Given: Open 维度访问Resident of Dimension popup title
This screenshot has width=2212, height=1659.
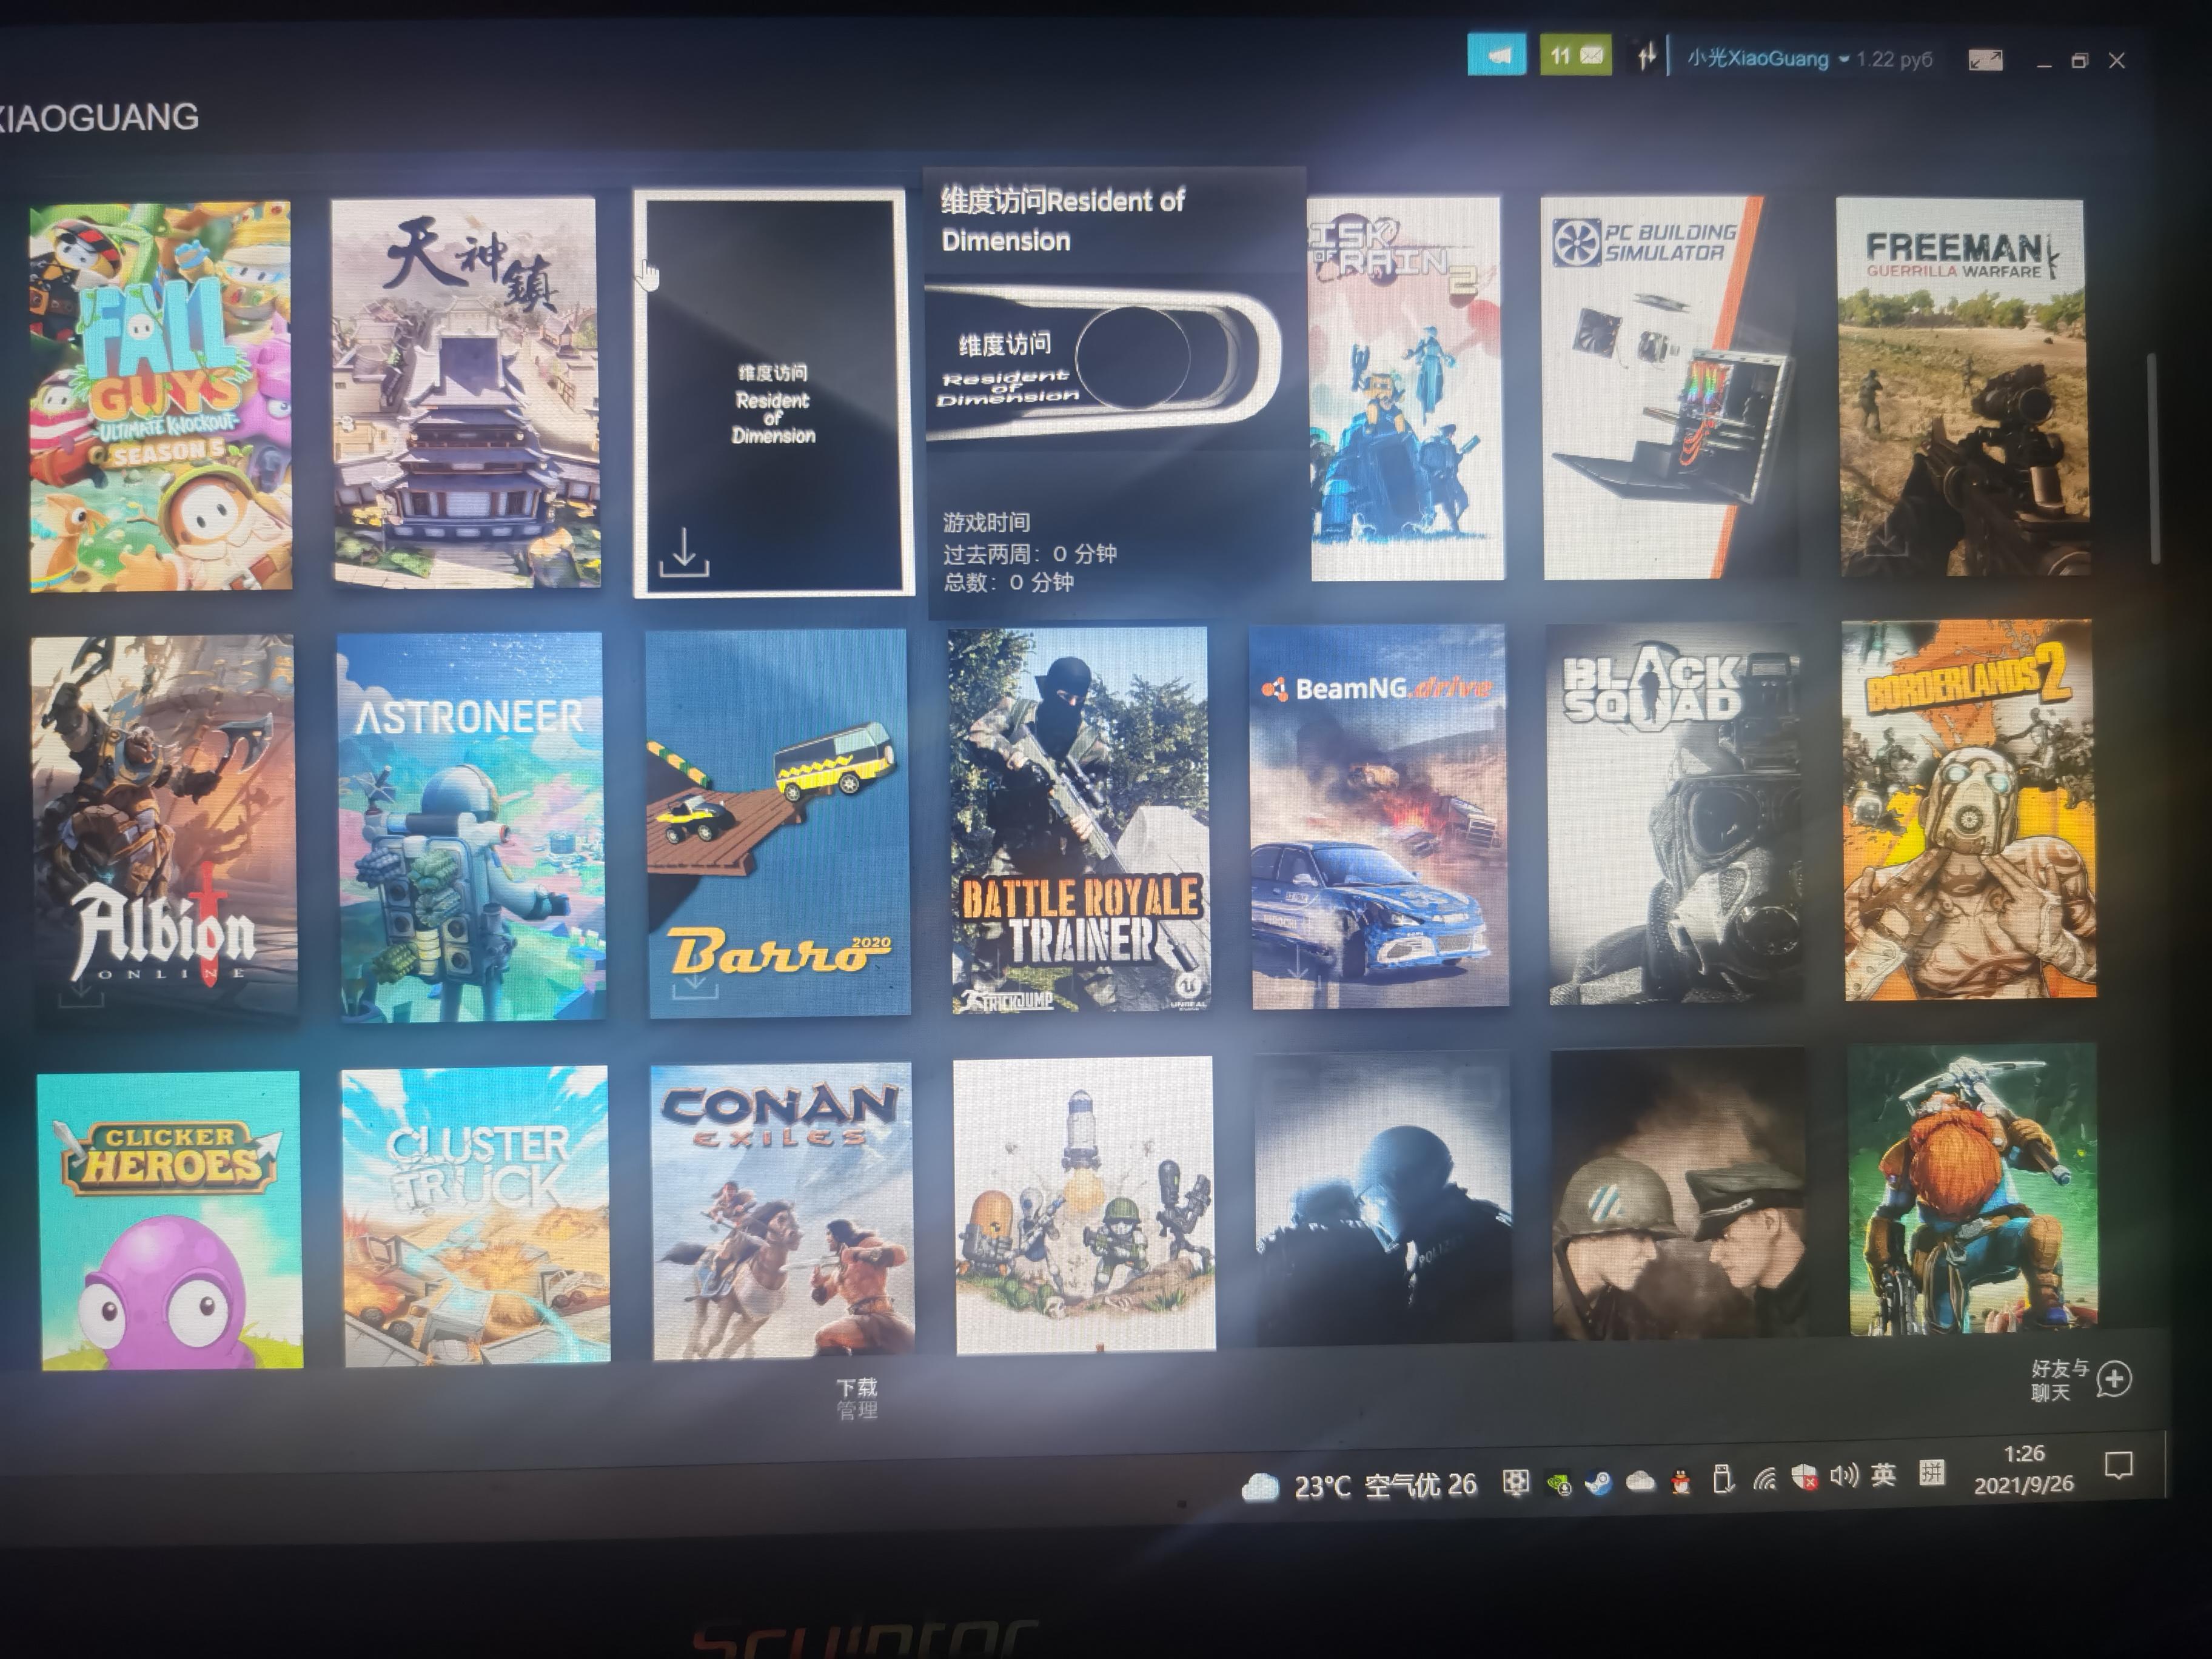Looking at the screenshot, I should [1062, 220].
